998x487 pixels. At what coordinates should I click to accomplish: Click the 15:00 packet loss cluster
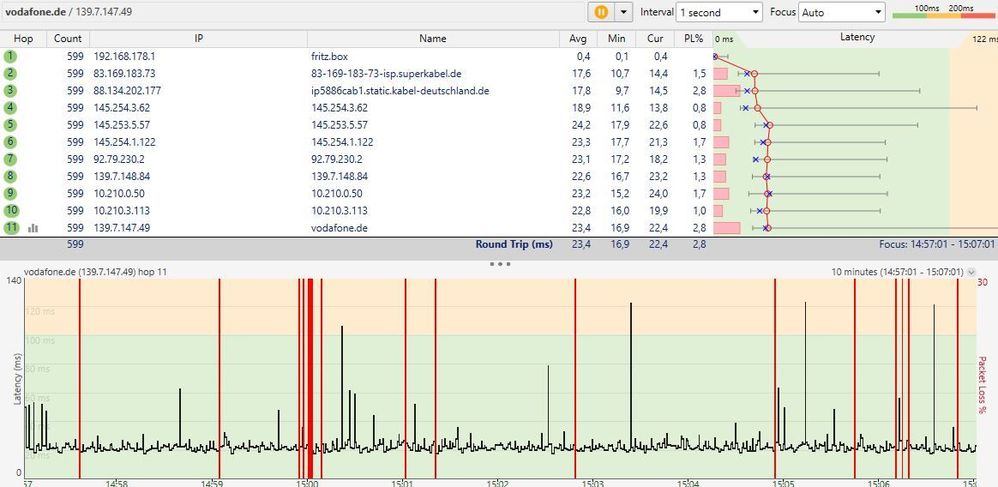coord(309,378)
